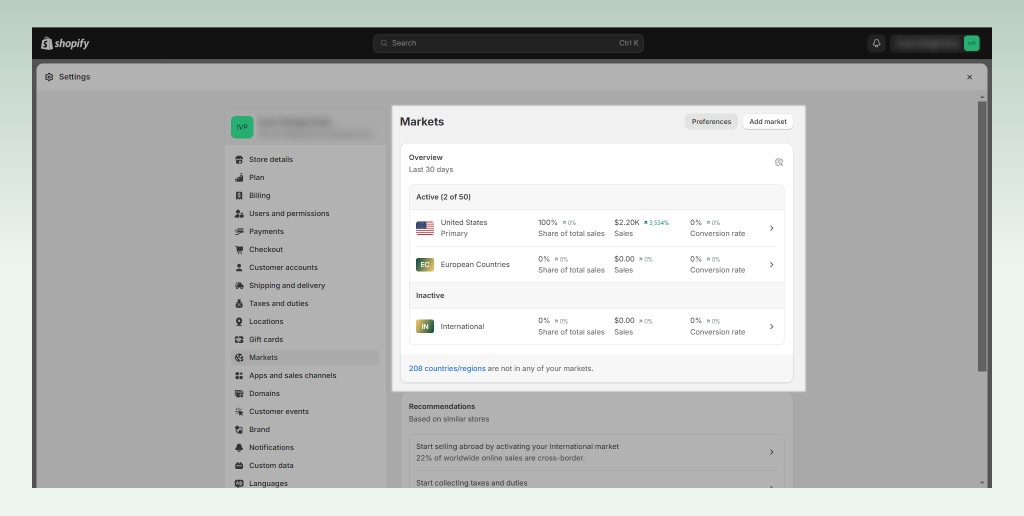
Task: Click the Billing icon in sidebar
Action: 239,195
